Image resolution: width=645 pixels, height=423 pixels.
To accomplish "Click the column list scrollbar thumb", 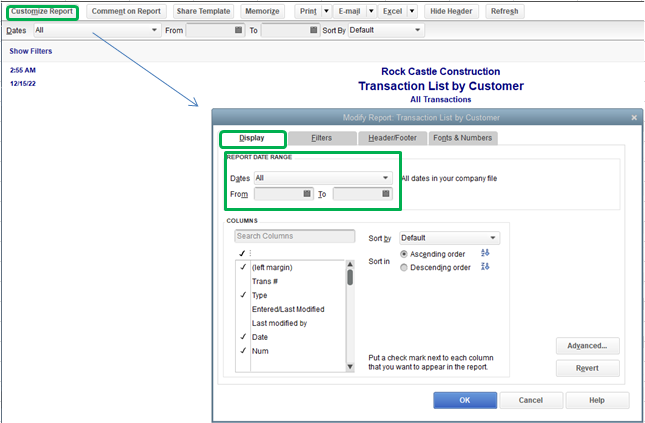I will pyautogui.click(x=350, y=277).
